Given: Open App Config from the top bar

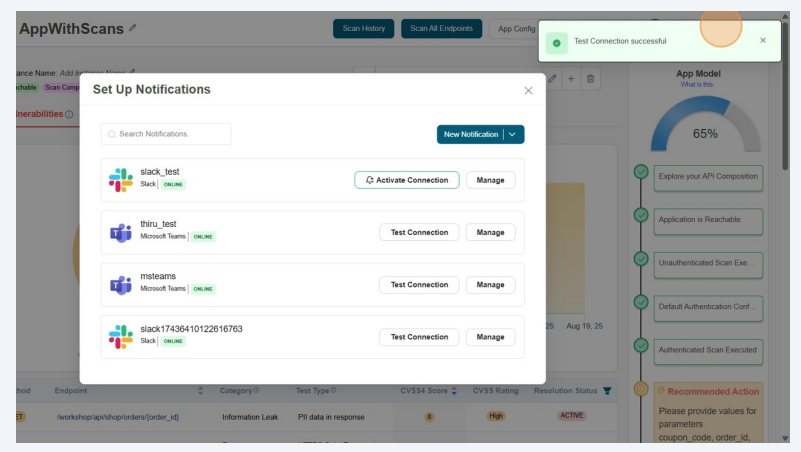Looking at the screenshot, I should 516,29.
